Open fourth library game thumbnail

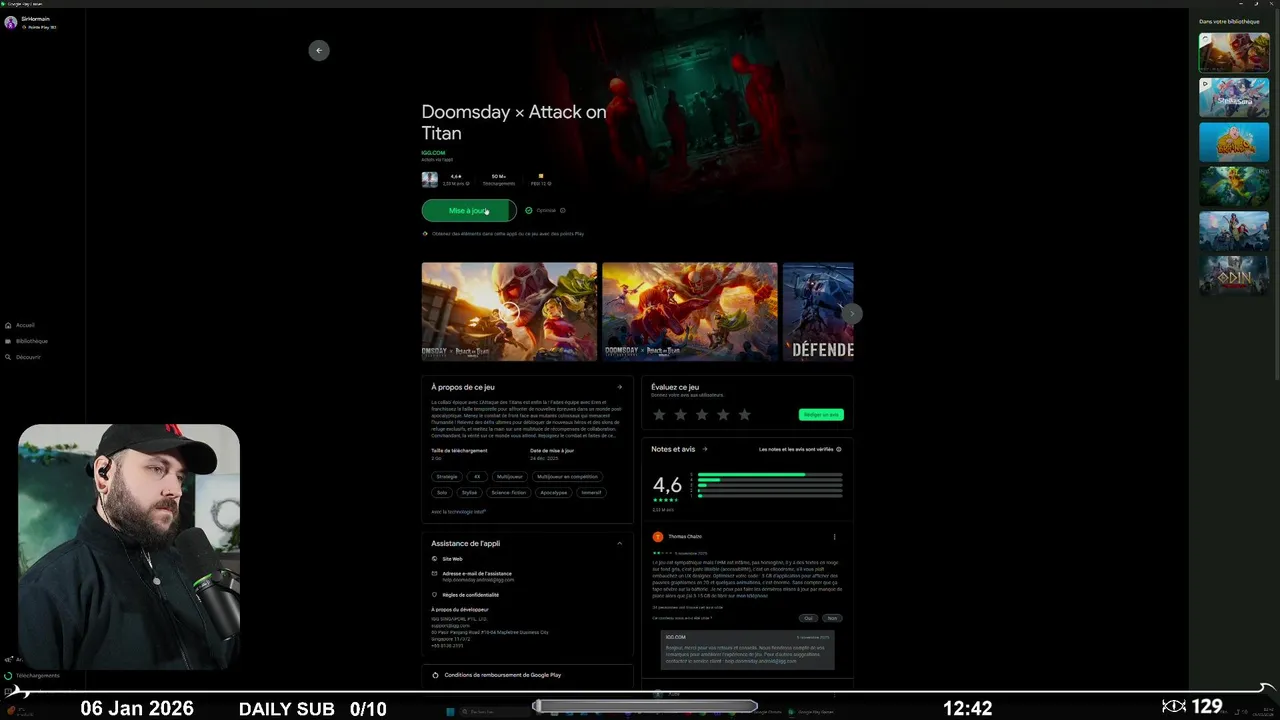pos(1234,186)
